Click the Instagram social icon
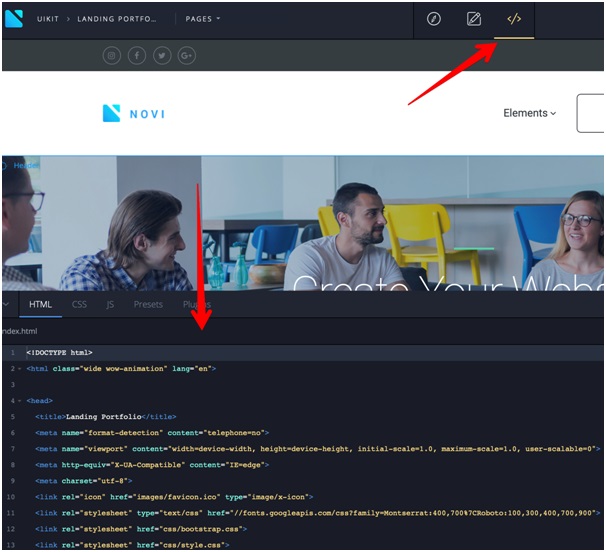 112,56
